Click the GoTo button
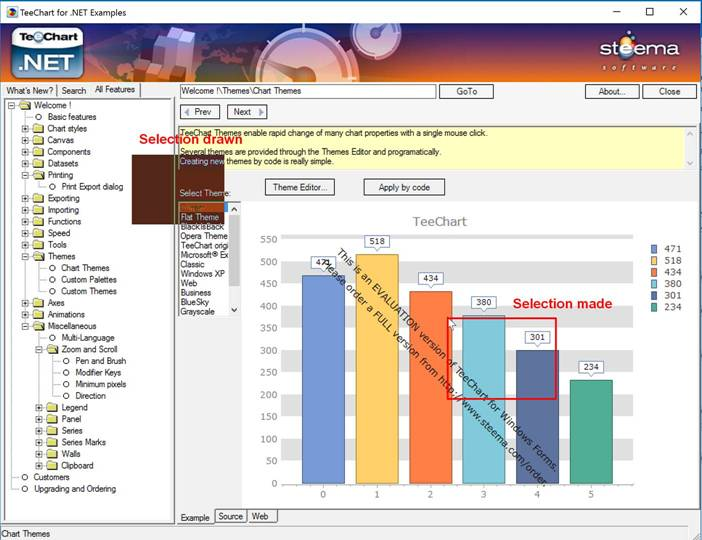The image size is (702, 540). pos(467,91)
